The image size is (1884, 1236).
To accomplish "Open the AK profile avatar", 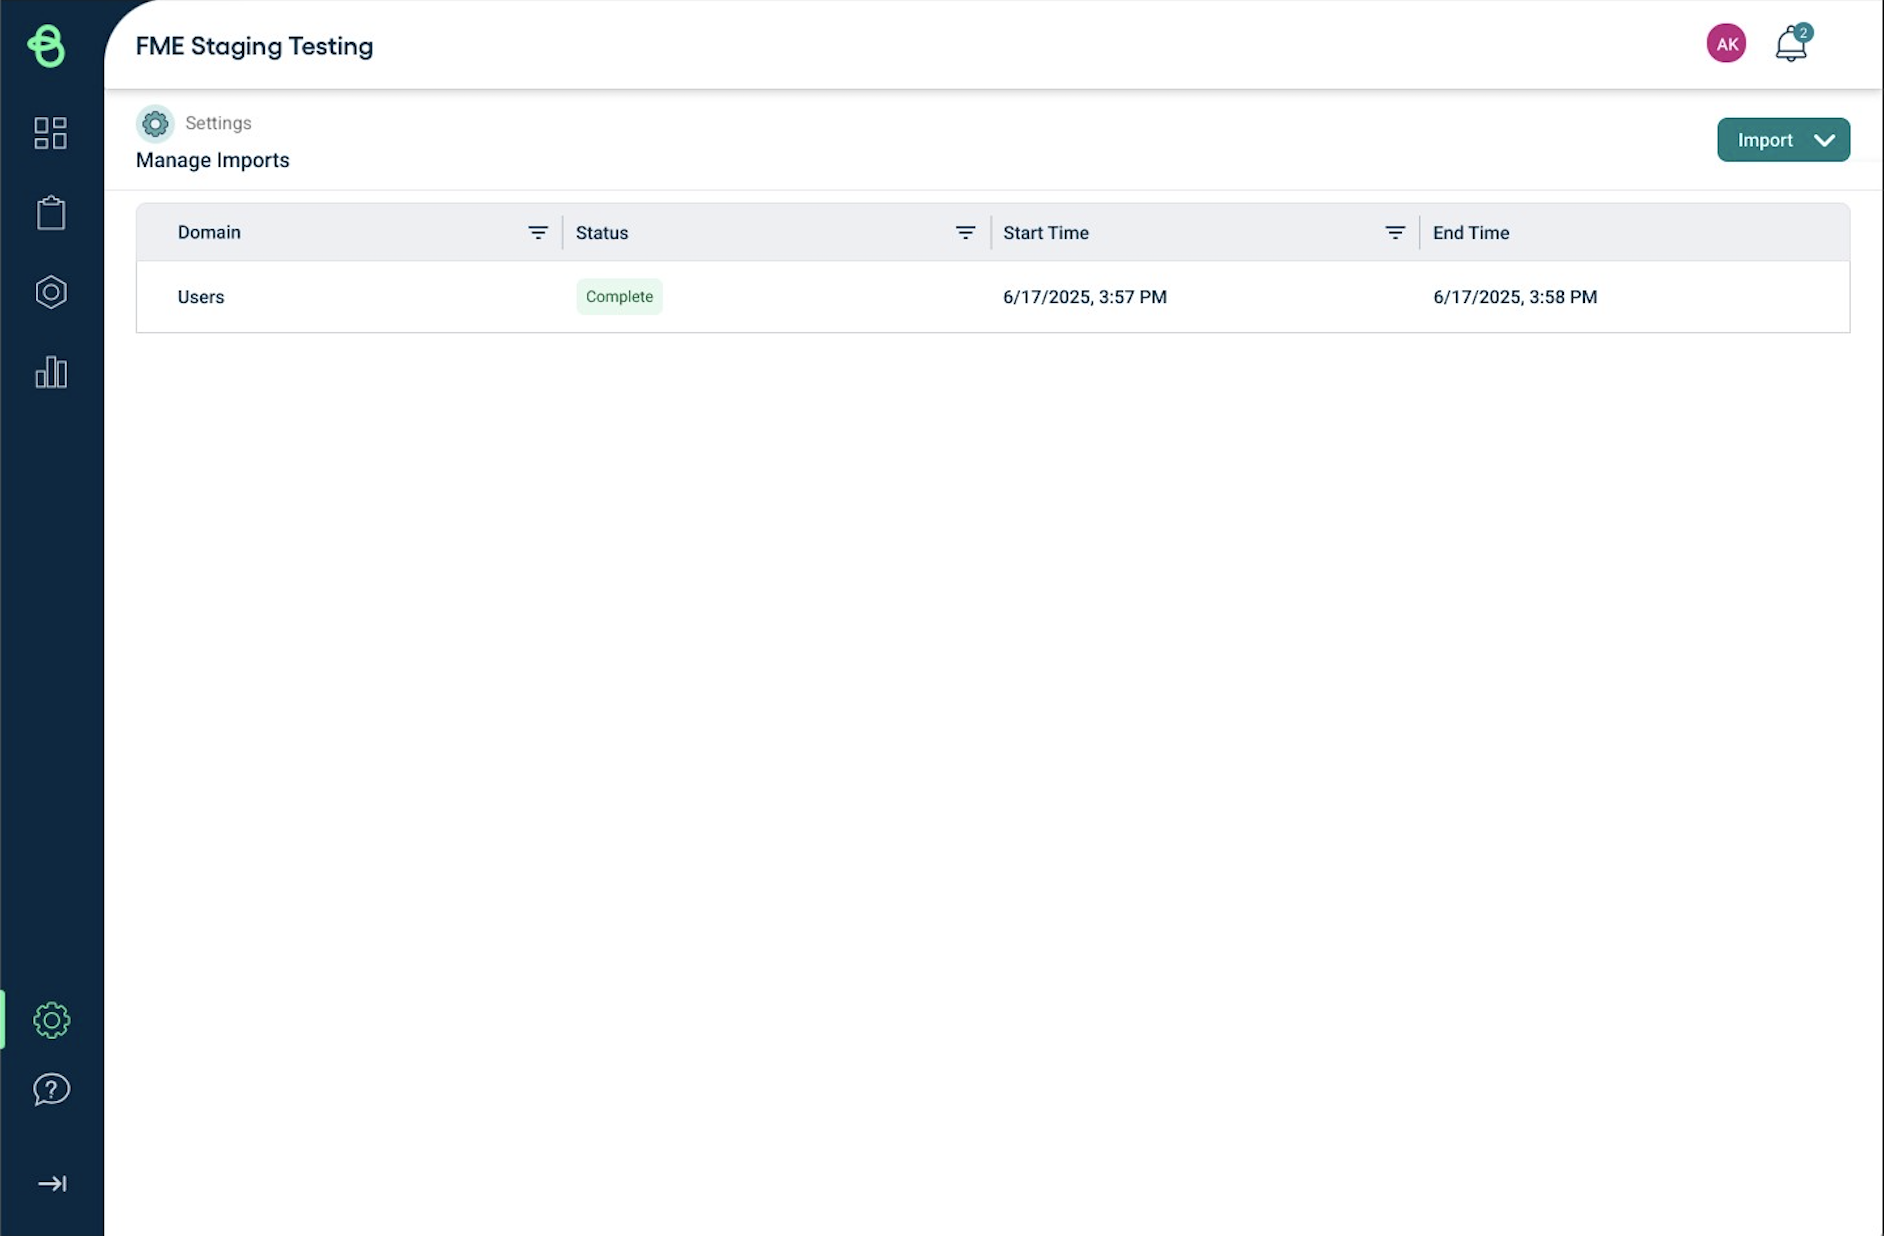I will point(1725,43).
